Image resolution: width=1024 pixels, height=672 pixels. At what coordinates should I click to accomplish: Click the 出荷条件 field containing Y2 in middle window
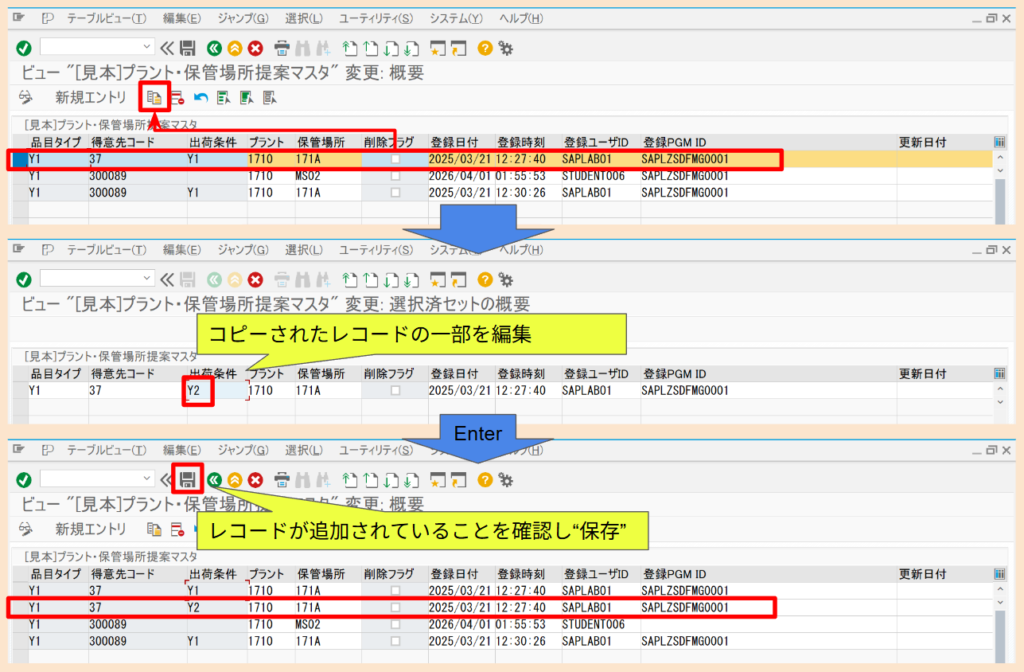coord(200,391)
